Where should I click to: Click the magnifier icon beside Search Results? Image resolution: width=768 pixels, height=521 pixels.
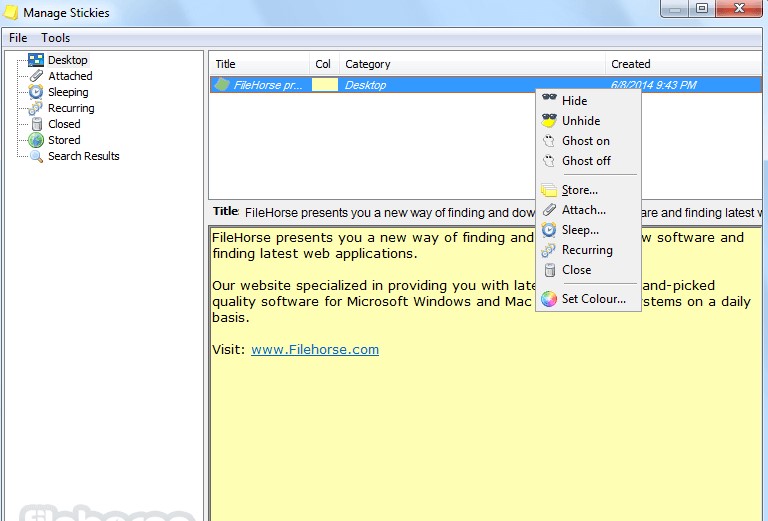36,156
